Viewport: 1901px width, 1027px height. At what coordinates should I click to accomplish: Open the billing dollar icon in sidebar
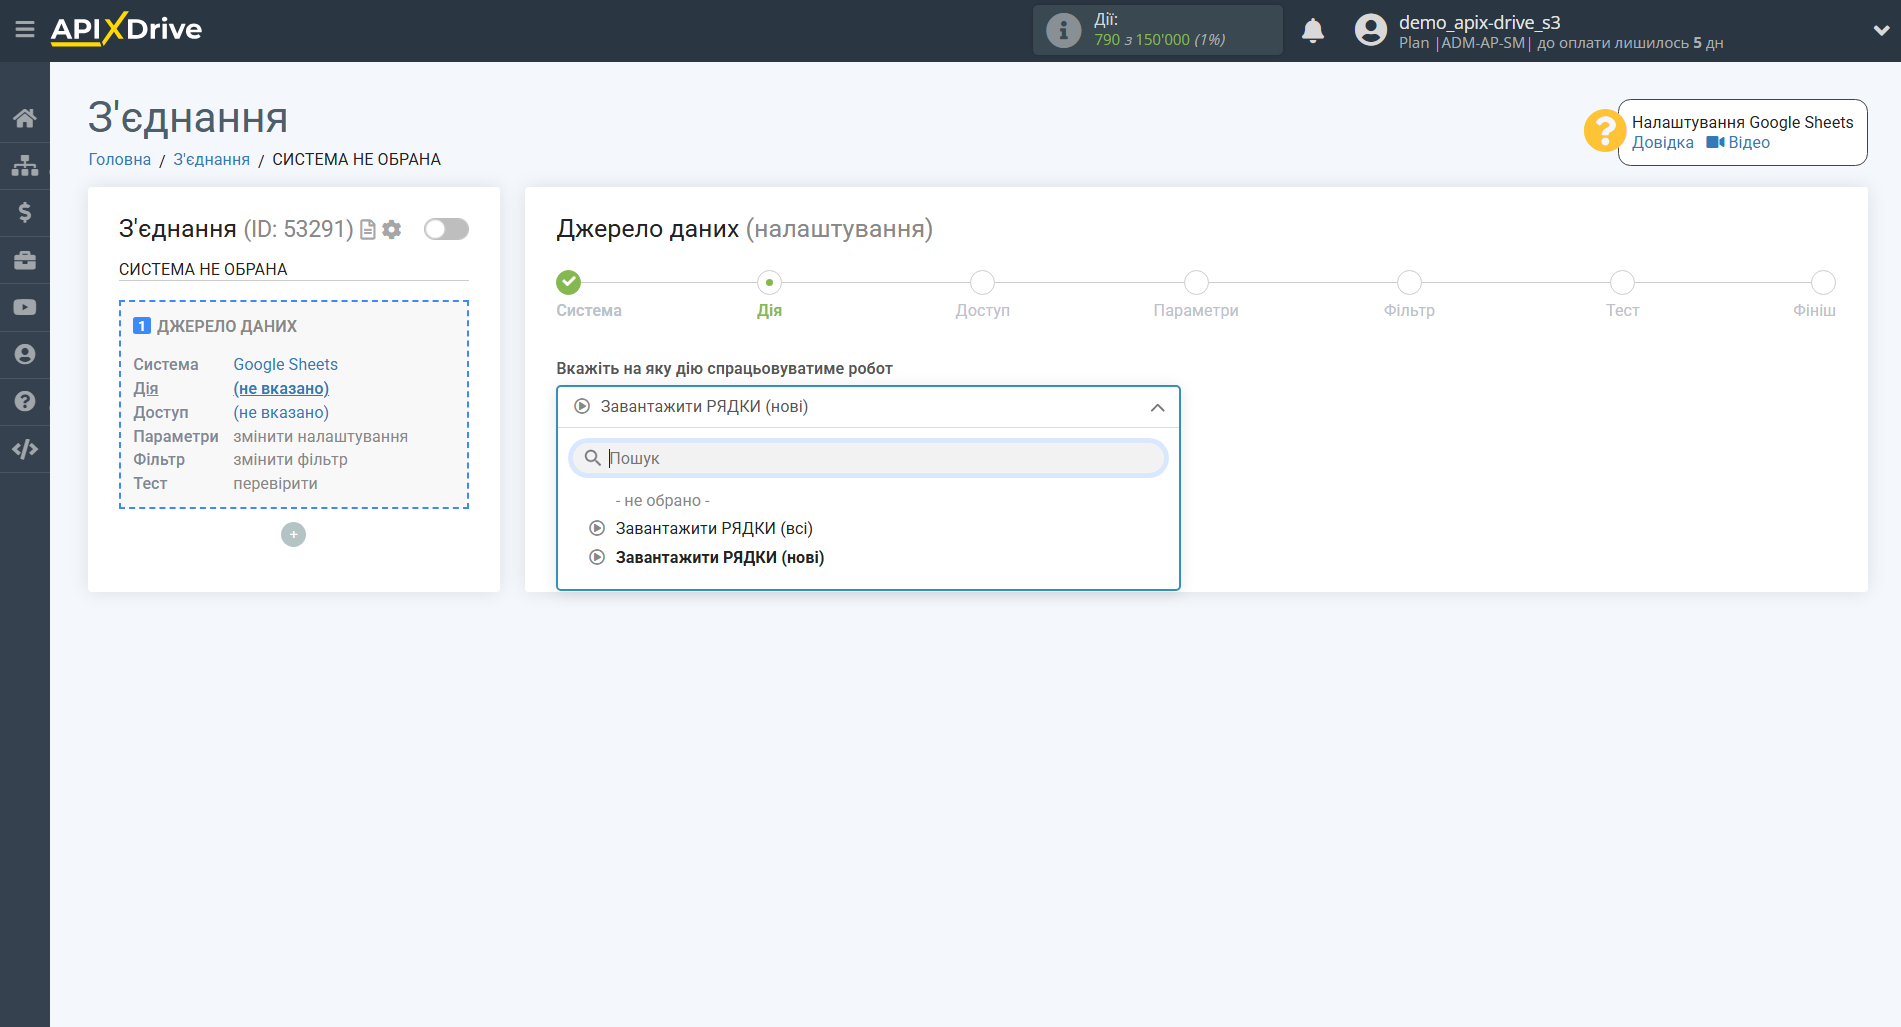[x=25, y=212]
